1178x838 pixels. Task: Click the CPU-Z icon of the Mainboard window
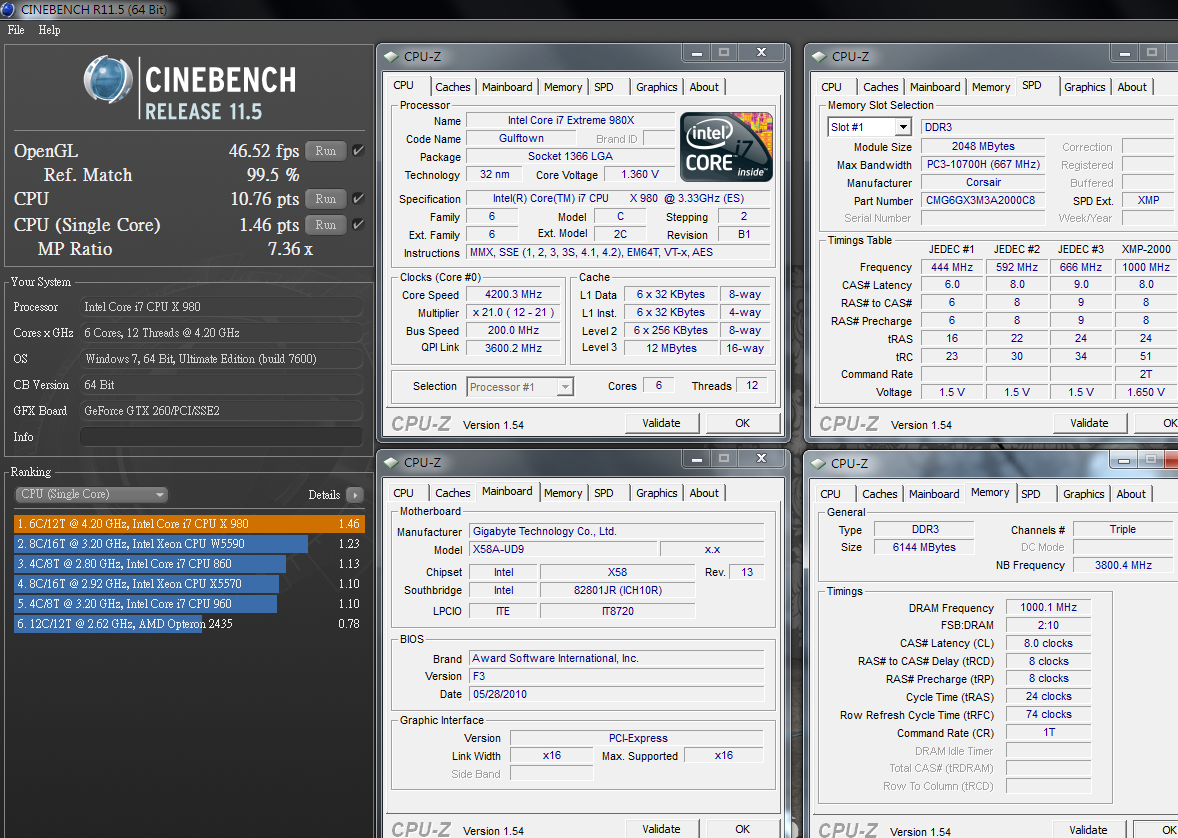click(x=391, y=463)
